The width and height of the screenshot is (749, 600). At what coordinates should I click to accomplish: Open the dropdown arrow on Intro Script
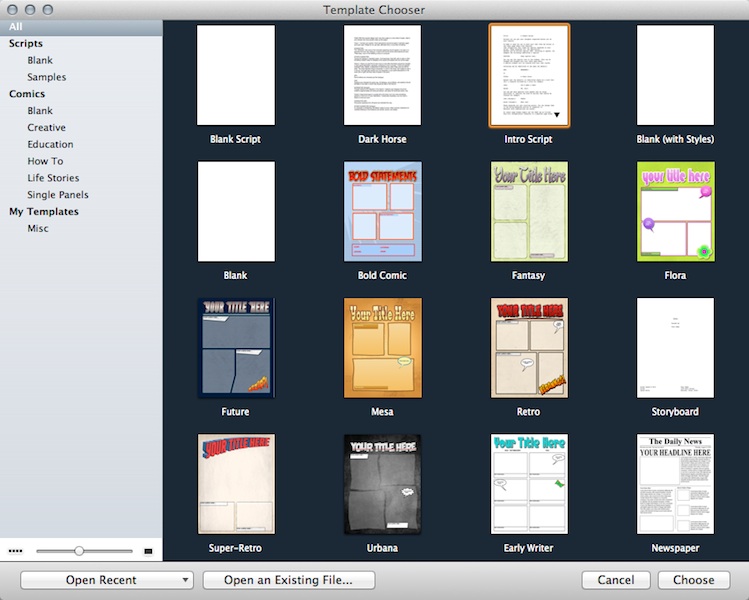(x=558, y=115)
